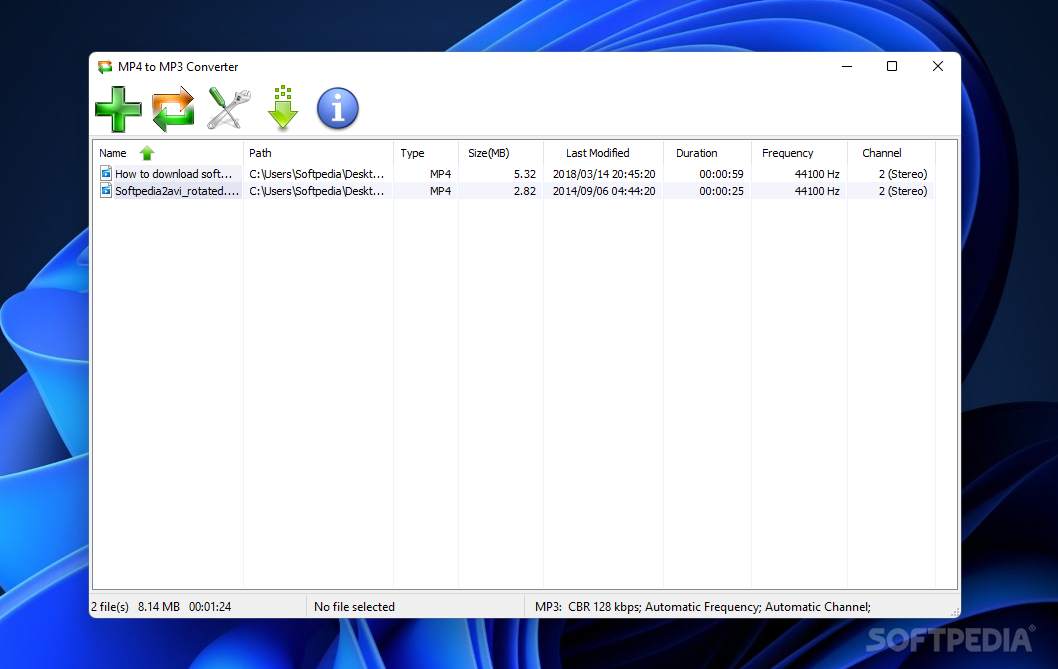Image resolution: width=1058 pixels, height=669 pixels.
Task: Sort list by Size(MB) column header
Action: 501,153
